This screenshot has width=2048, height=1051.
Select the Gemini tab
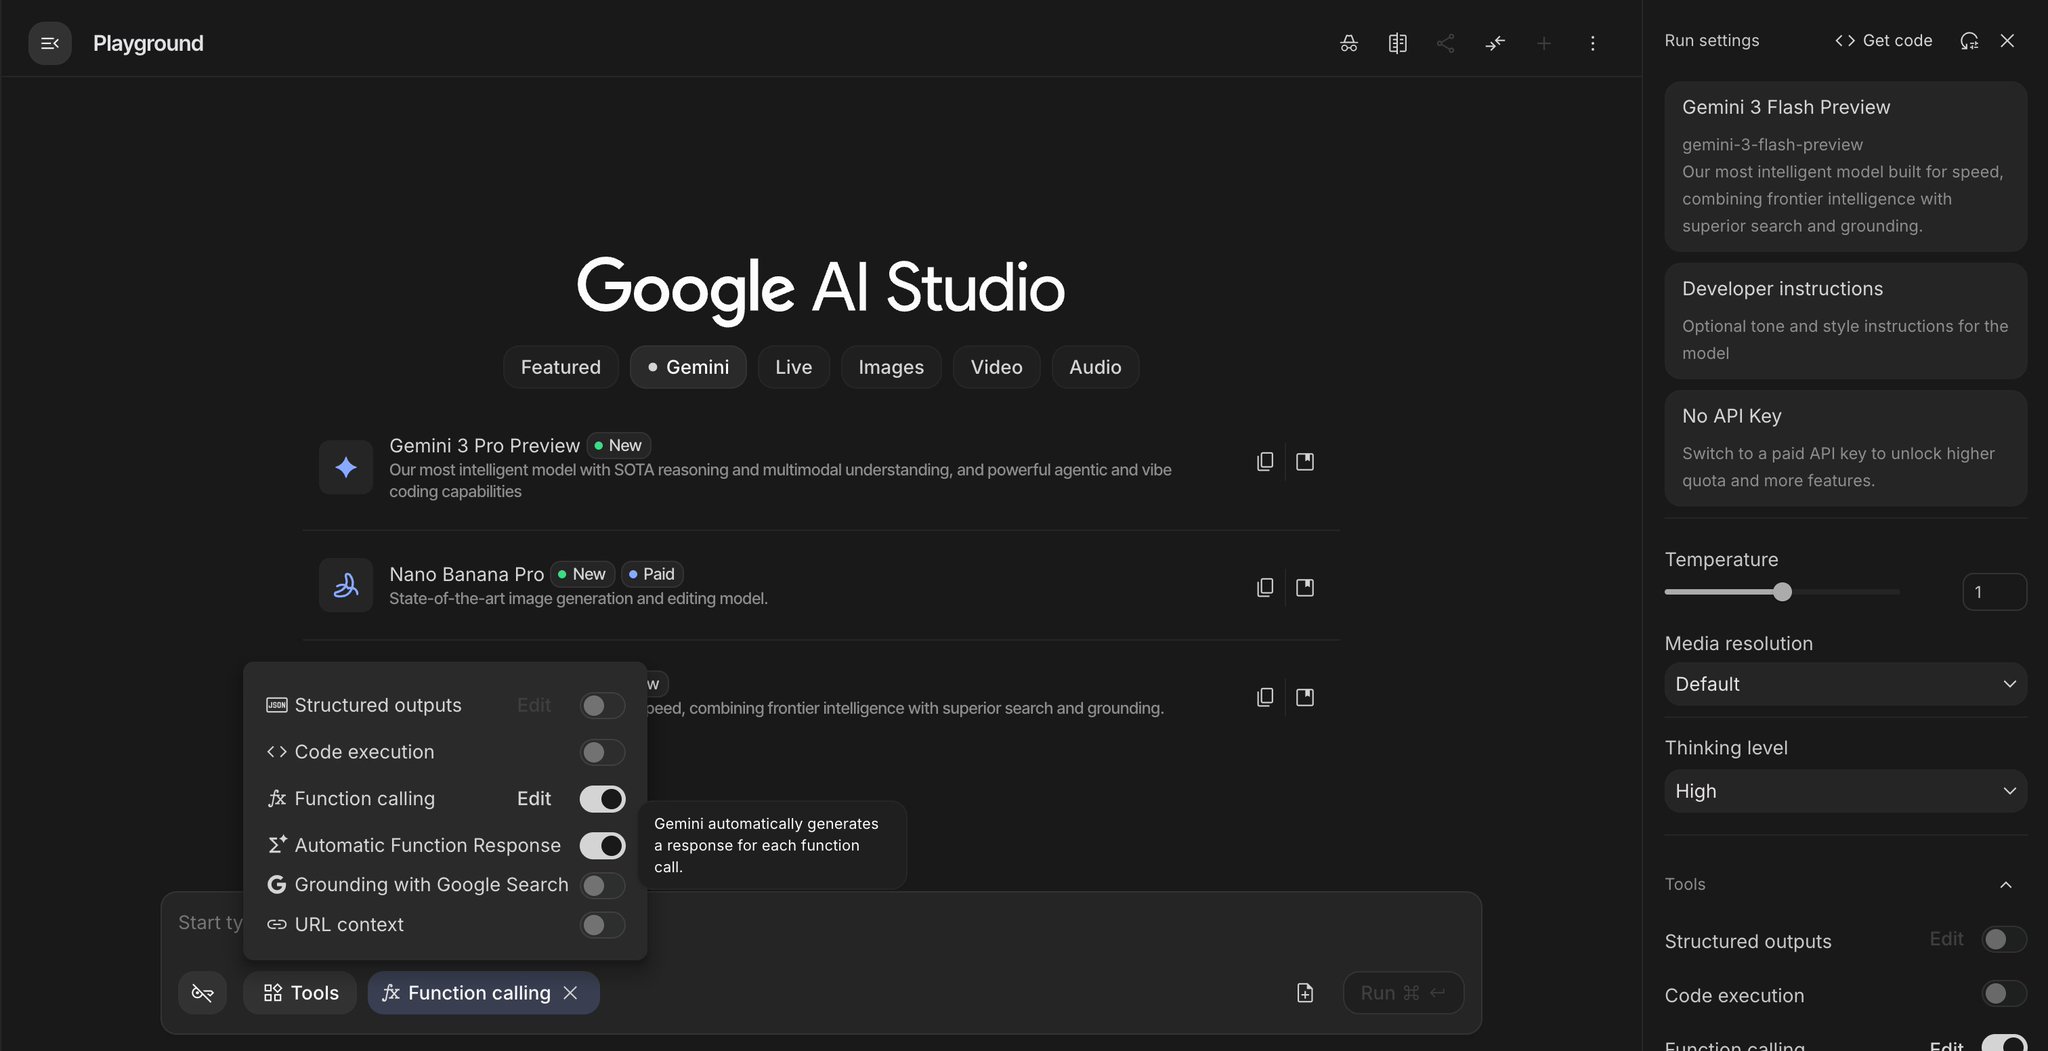(x=688, y=367)
